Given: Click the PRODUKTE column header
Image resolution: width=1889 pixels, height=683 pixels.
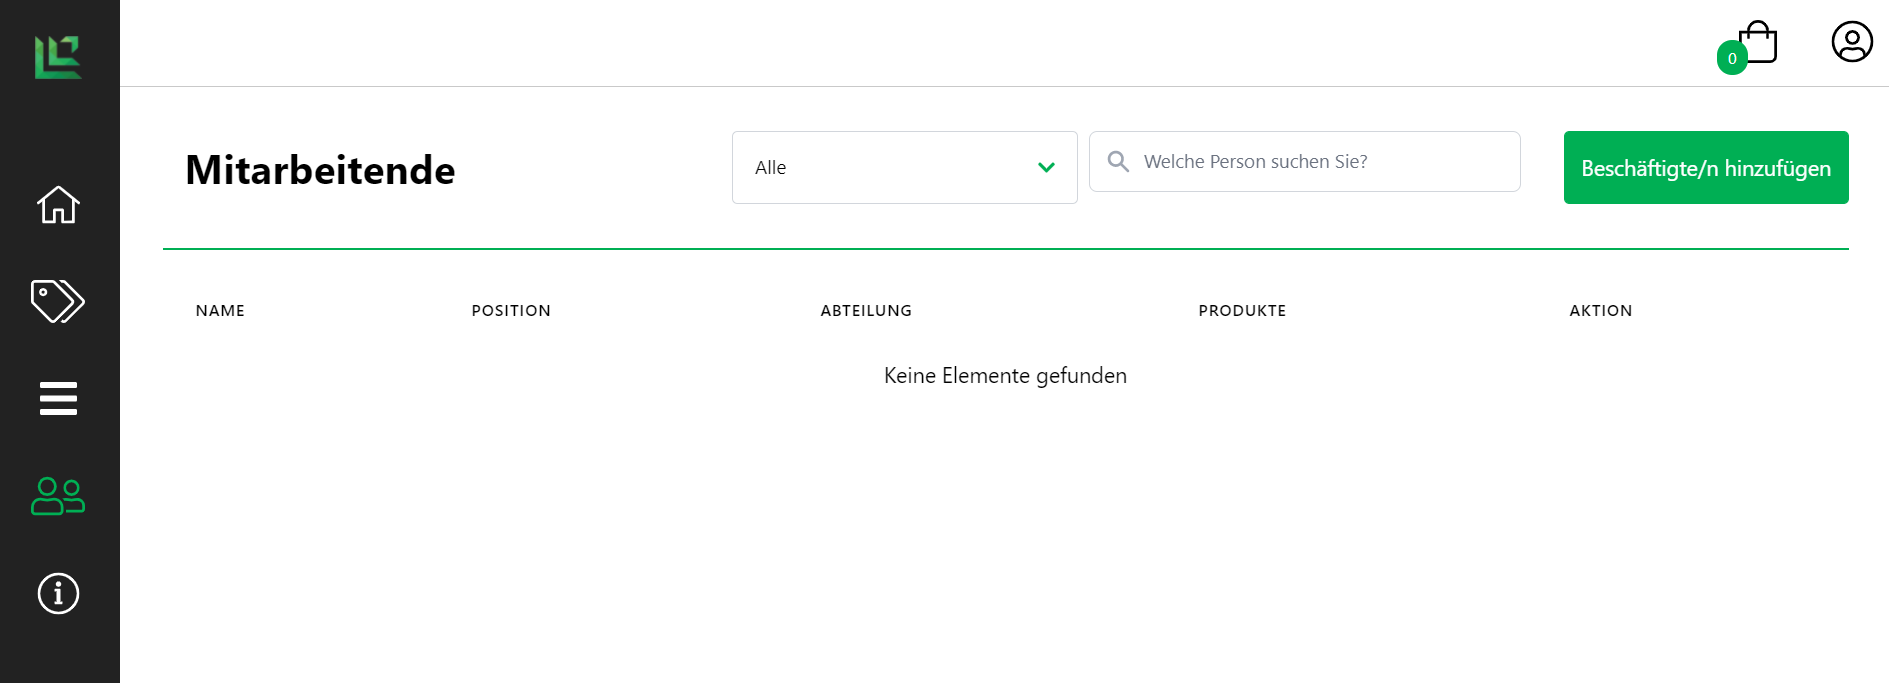Looking at the screenshot, I should click(1242, 311).
